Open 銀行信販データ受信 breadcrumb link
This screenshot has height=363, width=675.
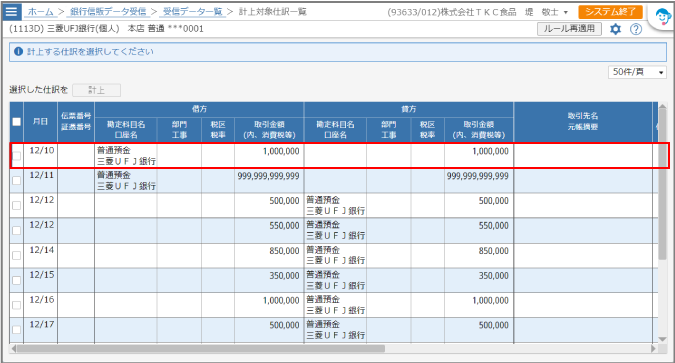point(108,12)
